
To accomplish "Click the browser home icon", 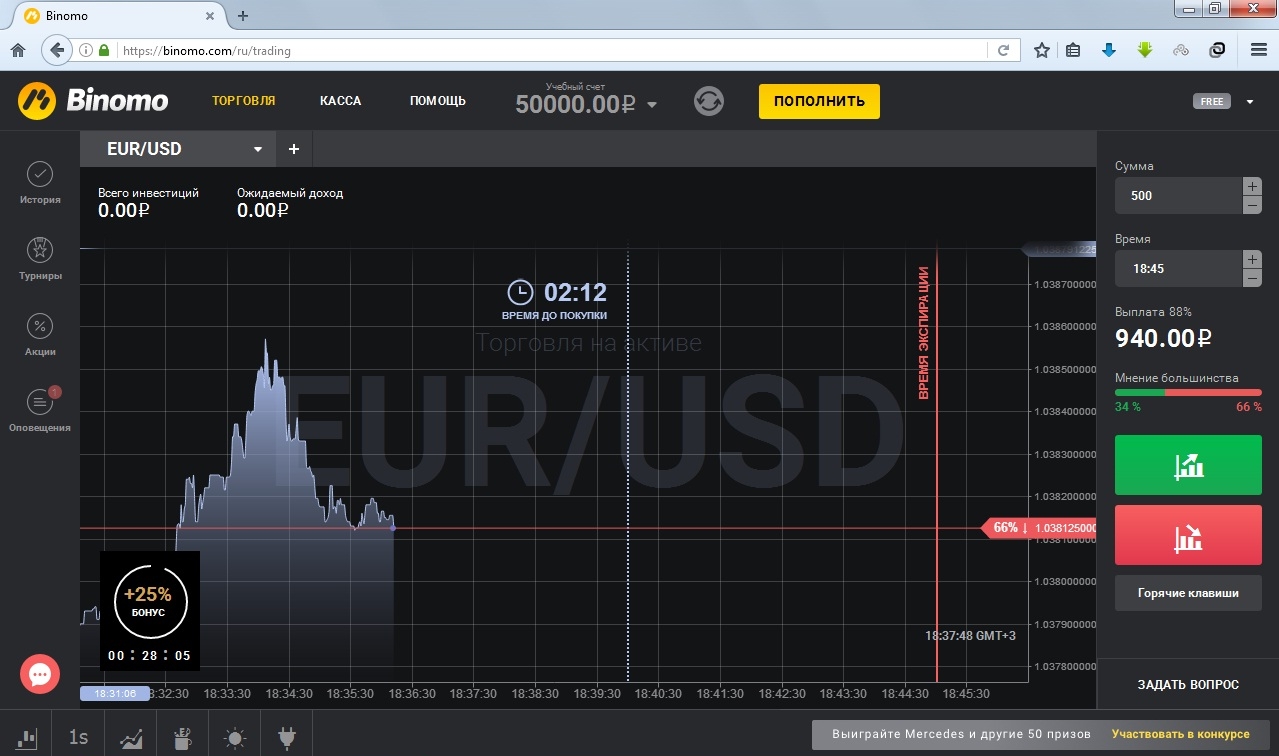I will [x=18, y=50].
